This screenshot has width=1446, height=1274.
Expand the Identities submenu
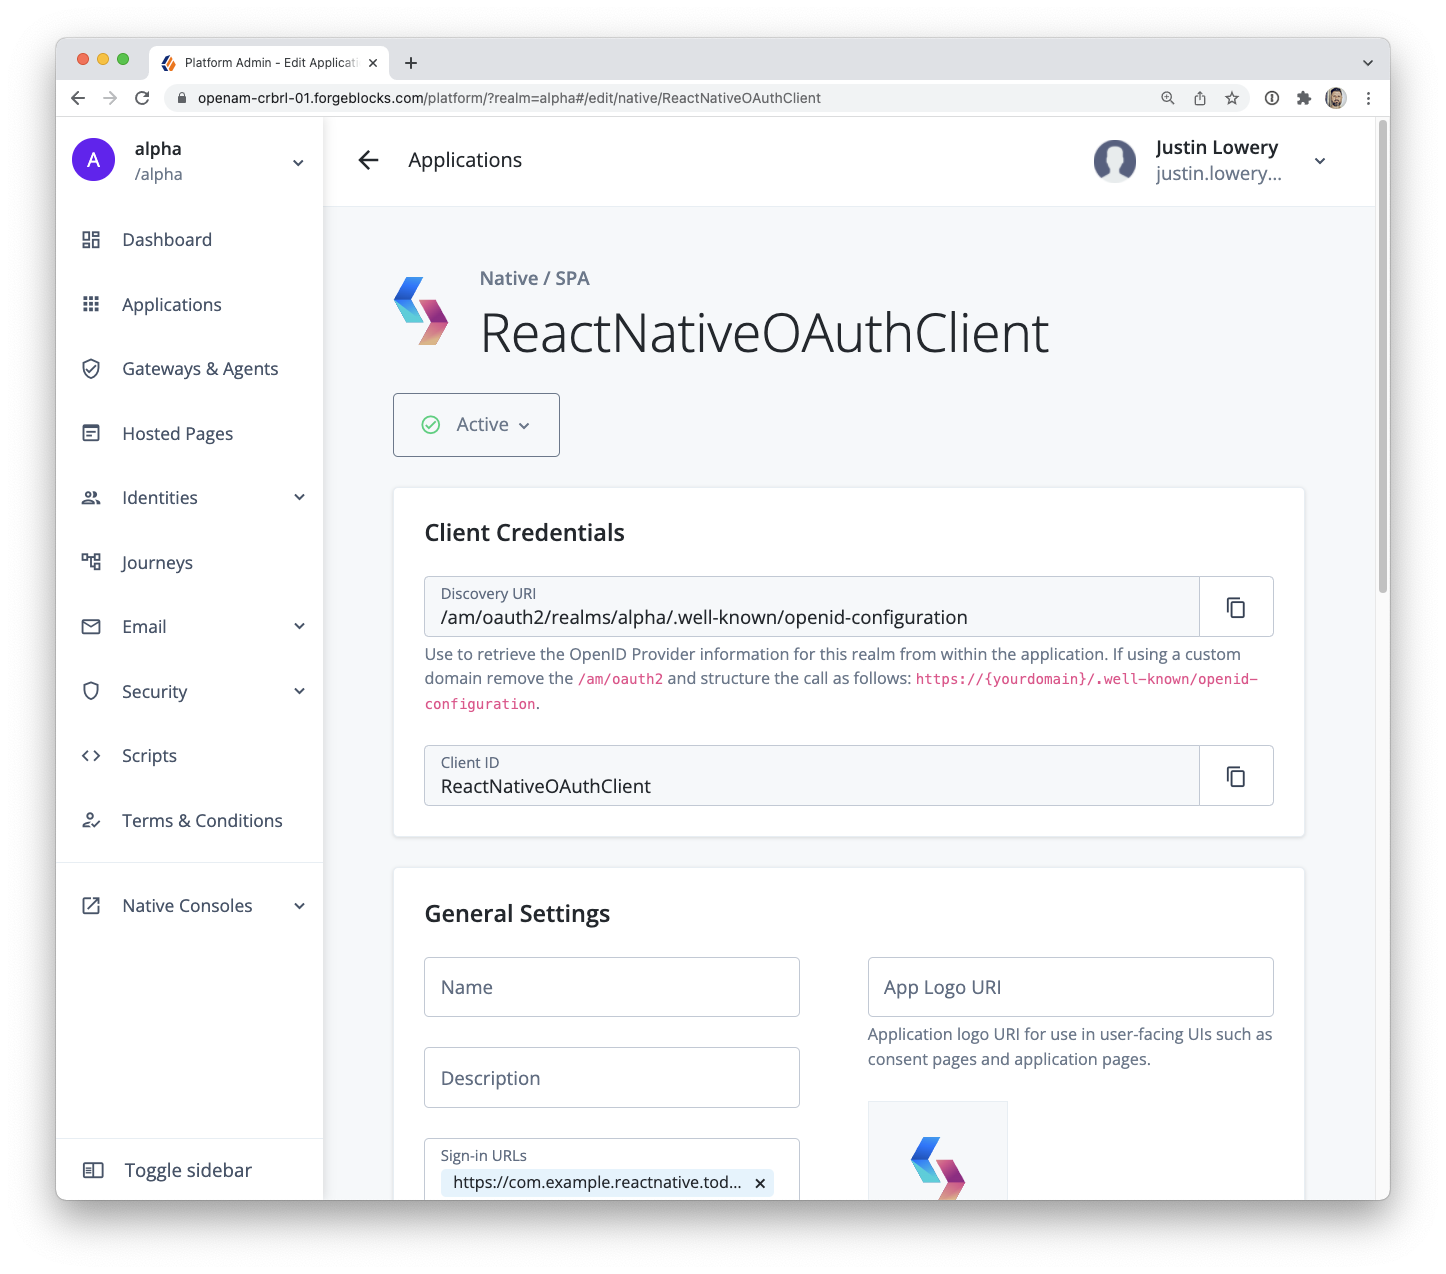pyautogui.click(x=299, y=498)
